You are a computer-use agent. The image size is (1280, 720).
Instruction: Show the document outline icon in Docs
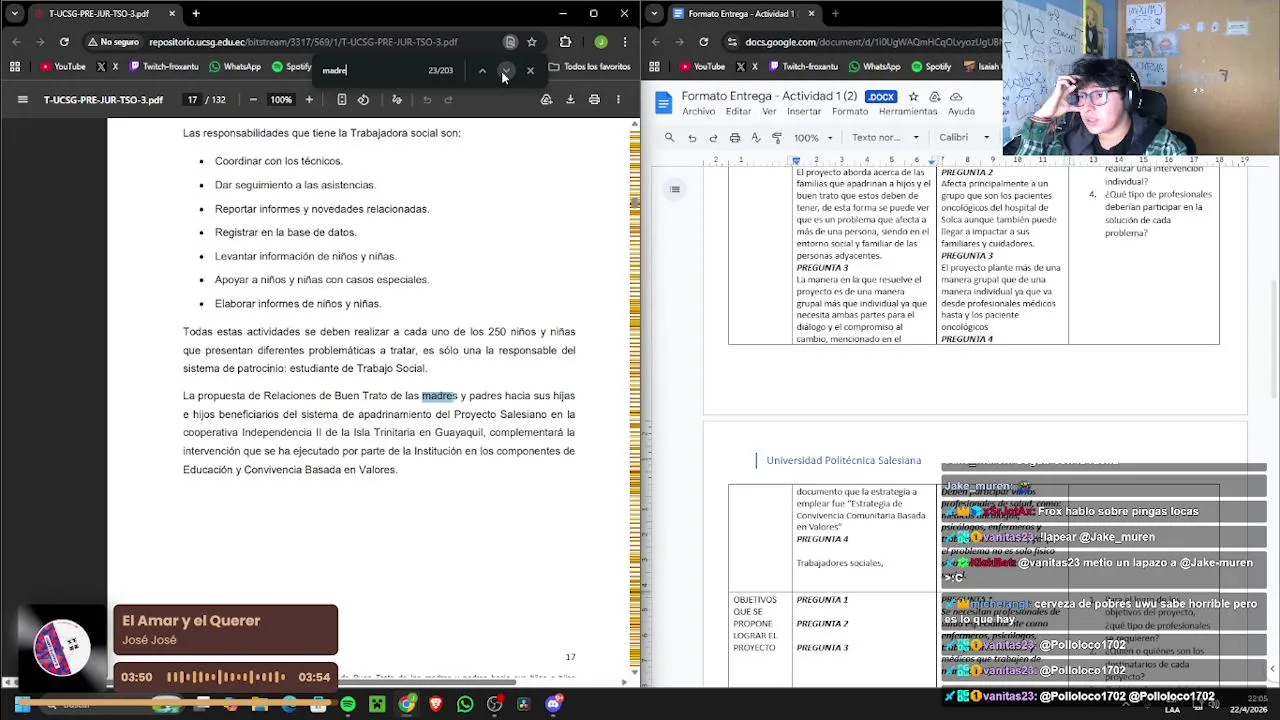675,189
